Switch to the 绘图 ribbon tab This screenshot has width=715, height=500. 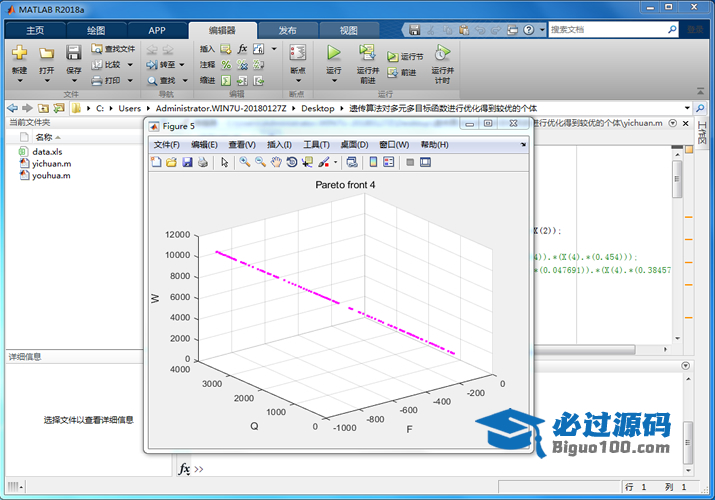pos(95,30)
